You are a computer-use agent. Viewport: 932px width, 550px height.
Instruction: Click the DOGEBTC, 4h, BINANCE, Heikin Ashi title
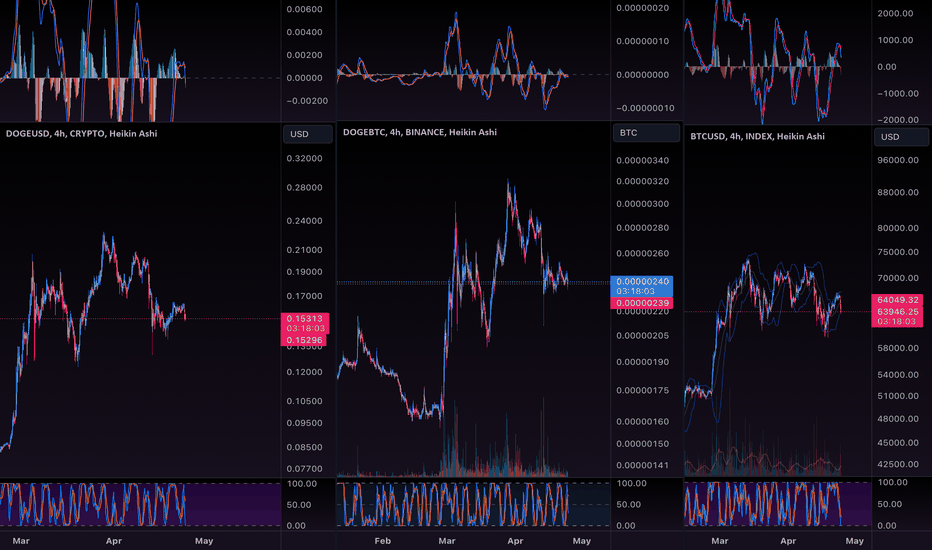(420, 132)
